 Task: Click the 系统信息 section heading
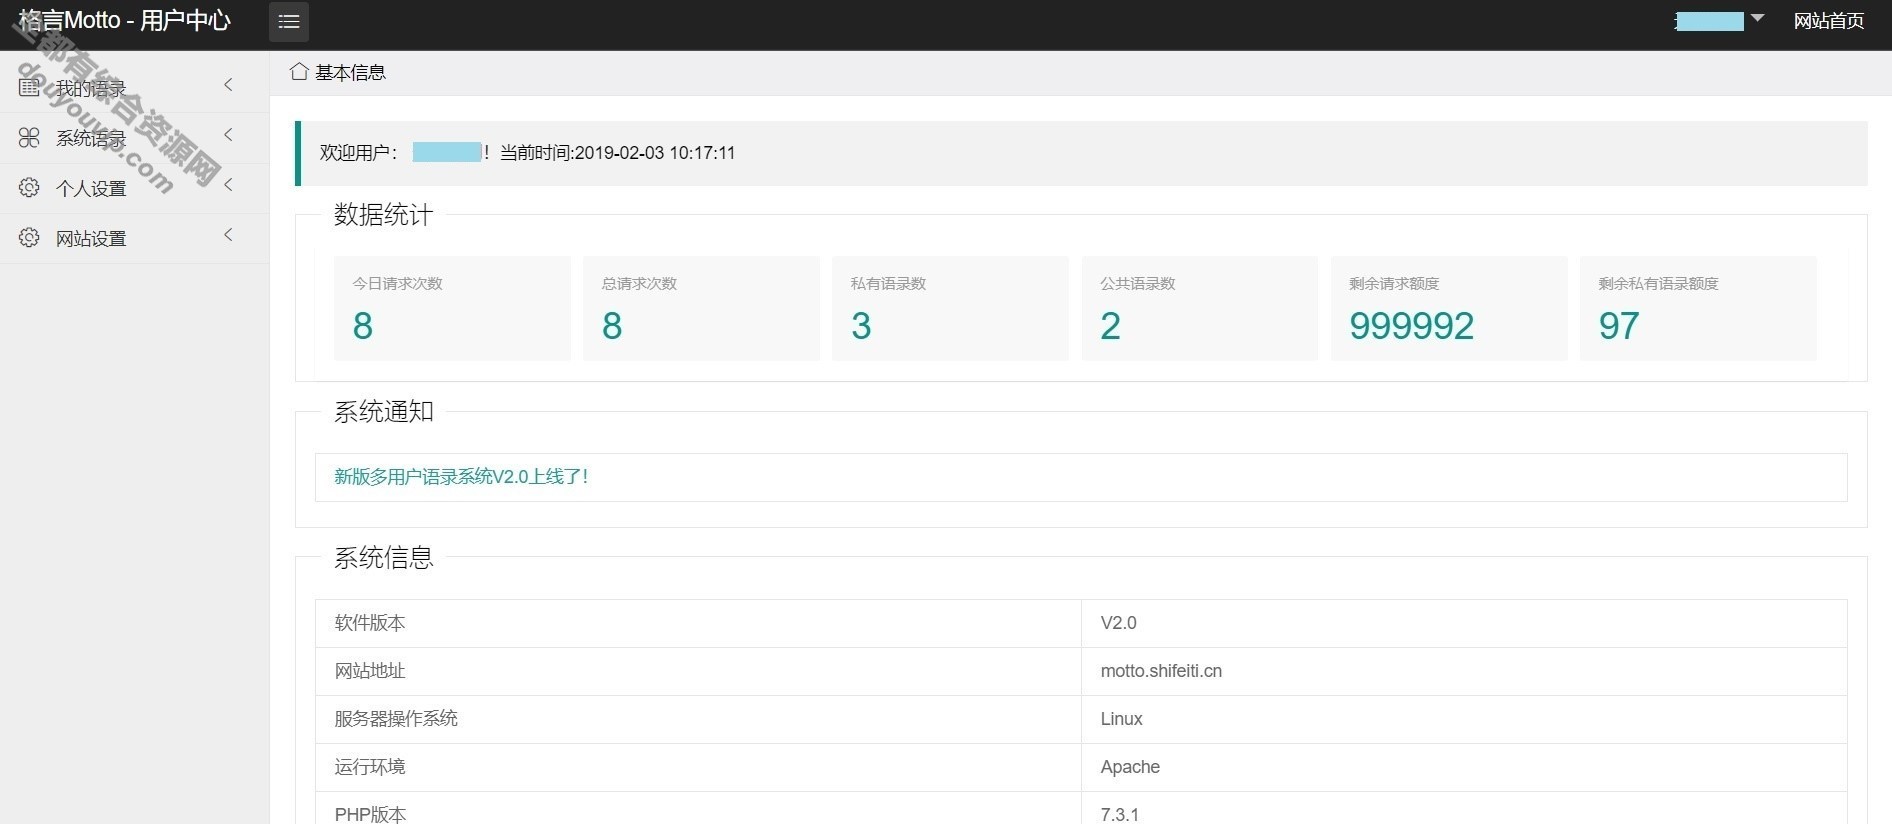pos(383,557)
